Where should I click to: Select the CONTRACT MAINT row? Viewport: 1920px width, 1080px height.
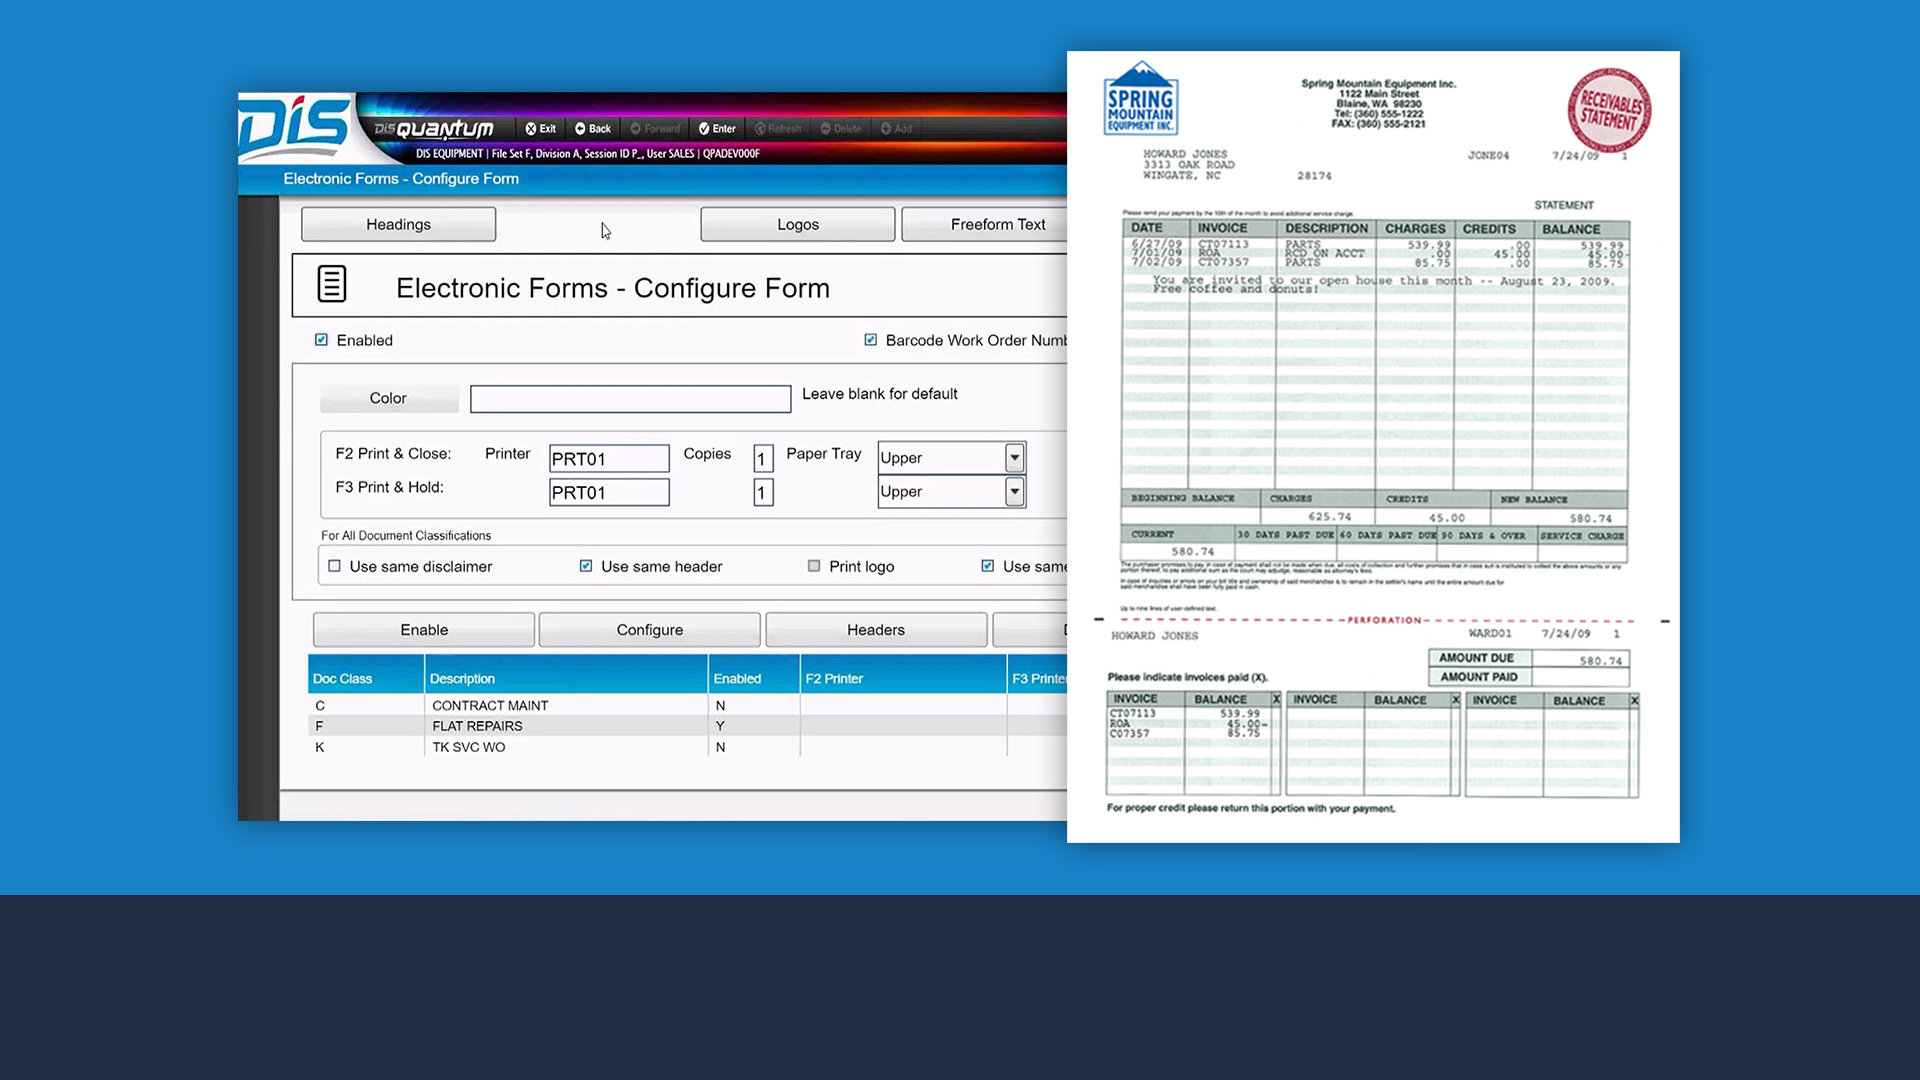688,705
